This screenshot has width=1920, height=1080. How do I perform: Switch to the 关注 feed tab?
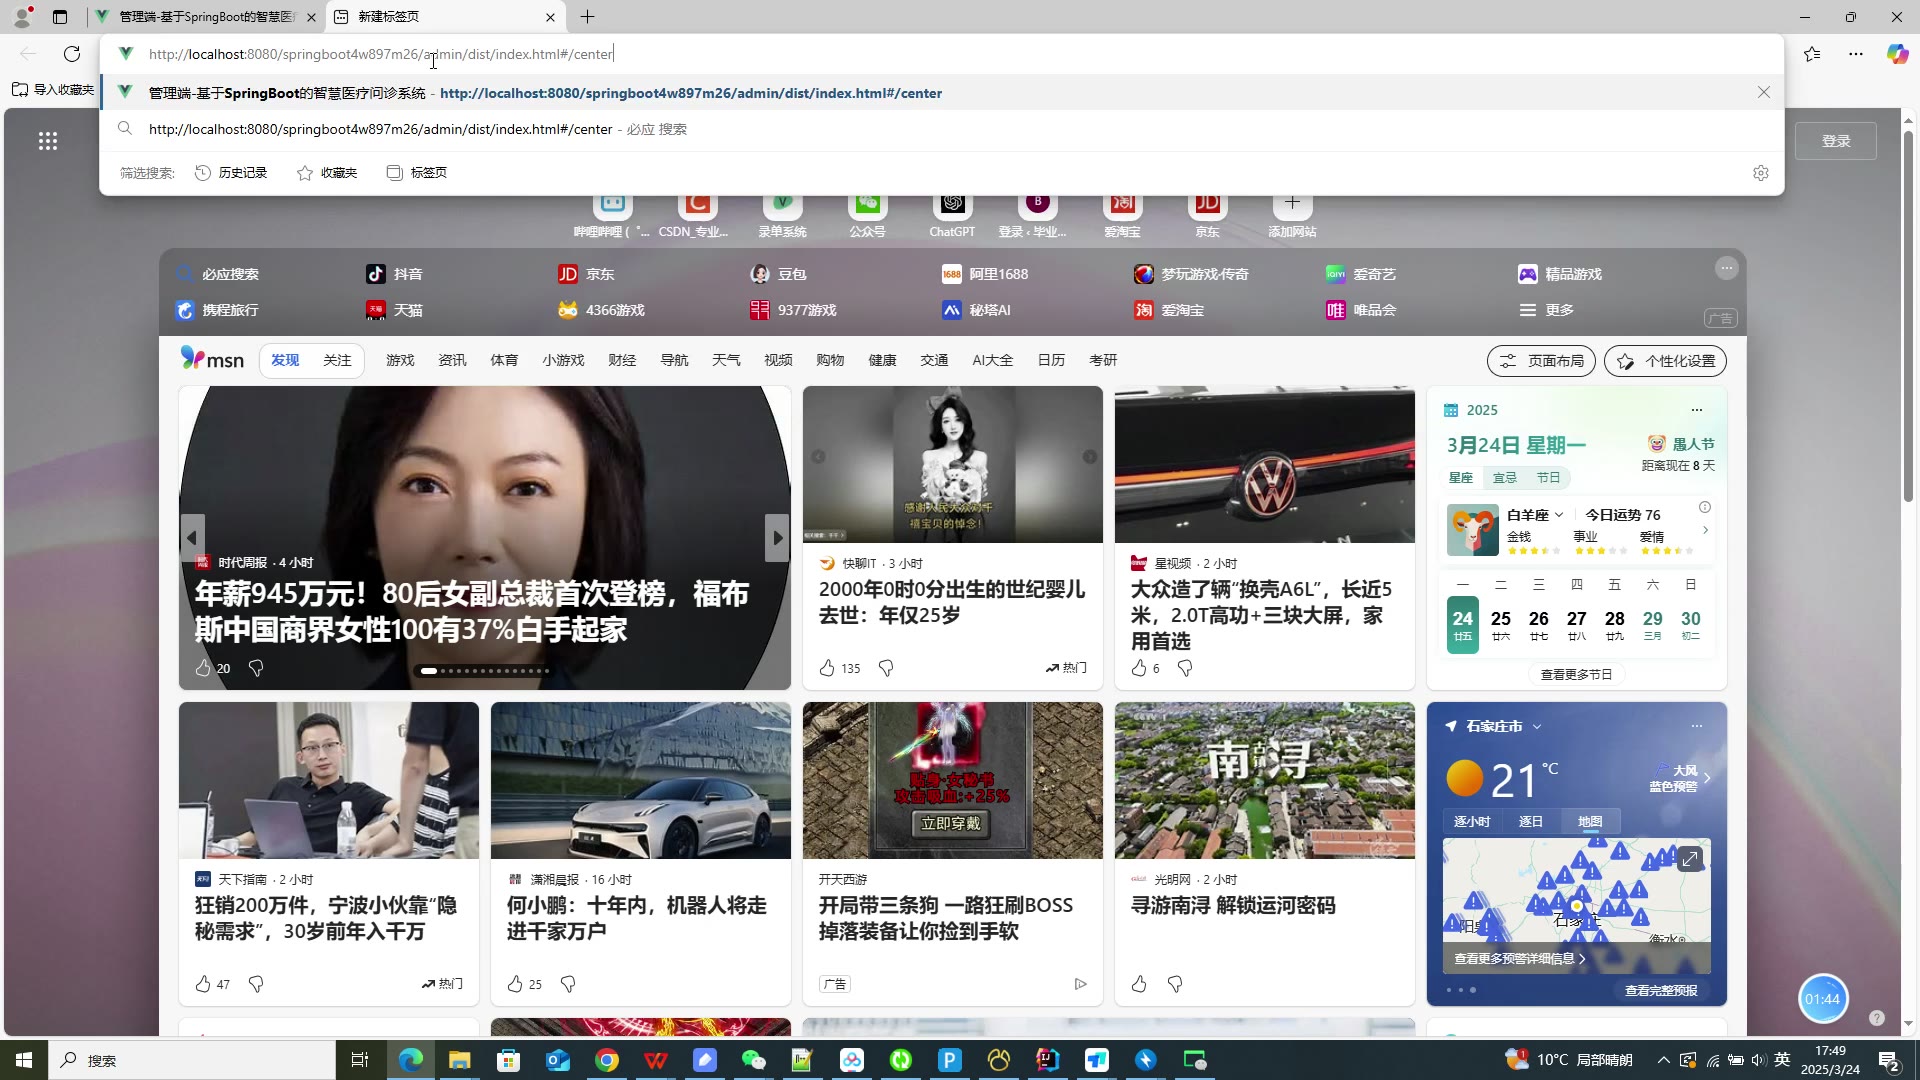337,360
